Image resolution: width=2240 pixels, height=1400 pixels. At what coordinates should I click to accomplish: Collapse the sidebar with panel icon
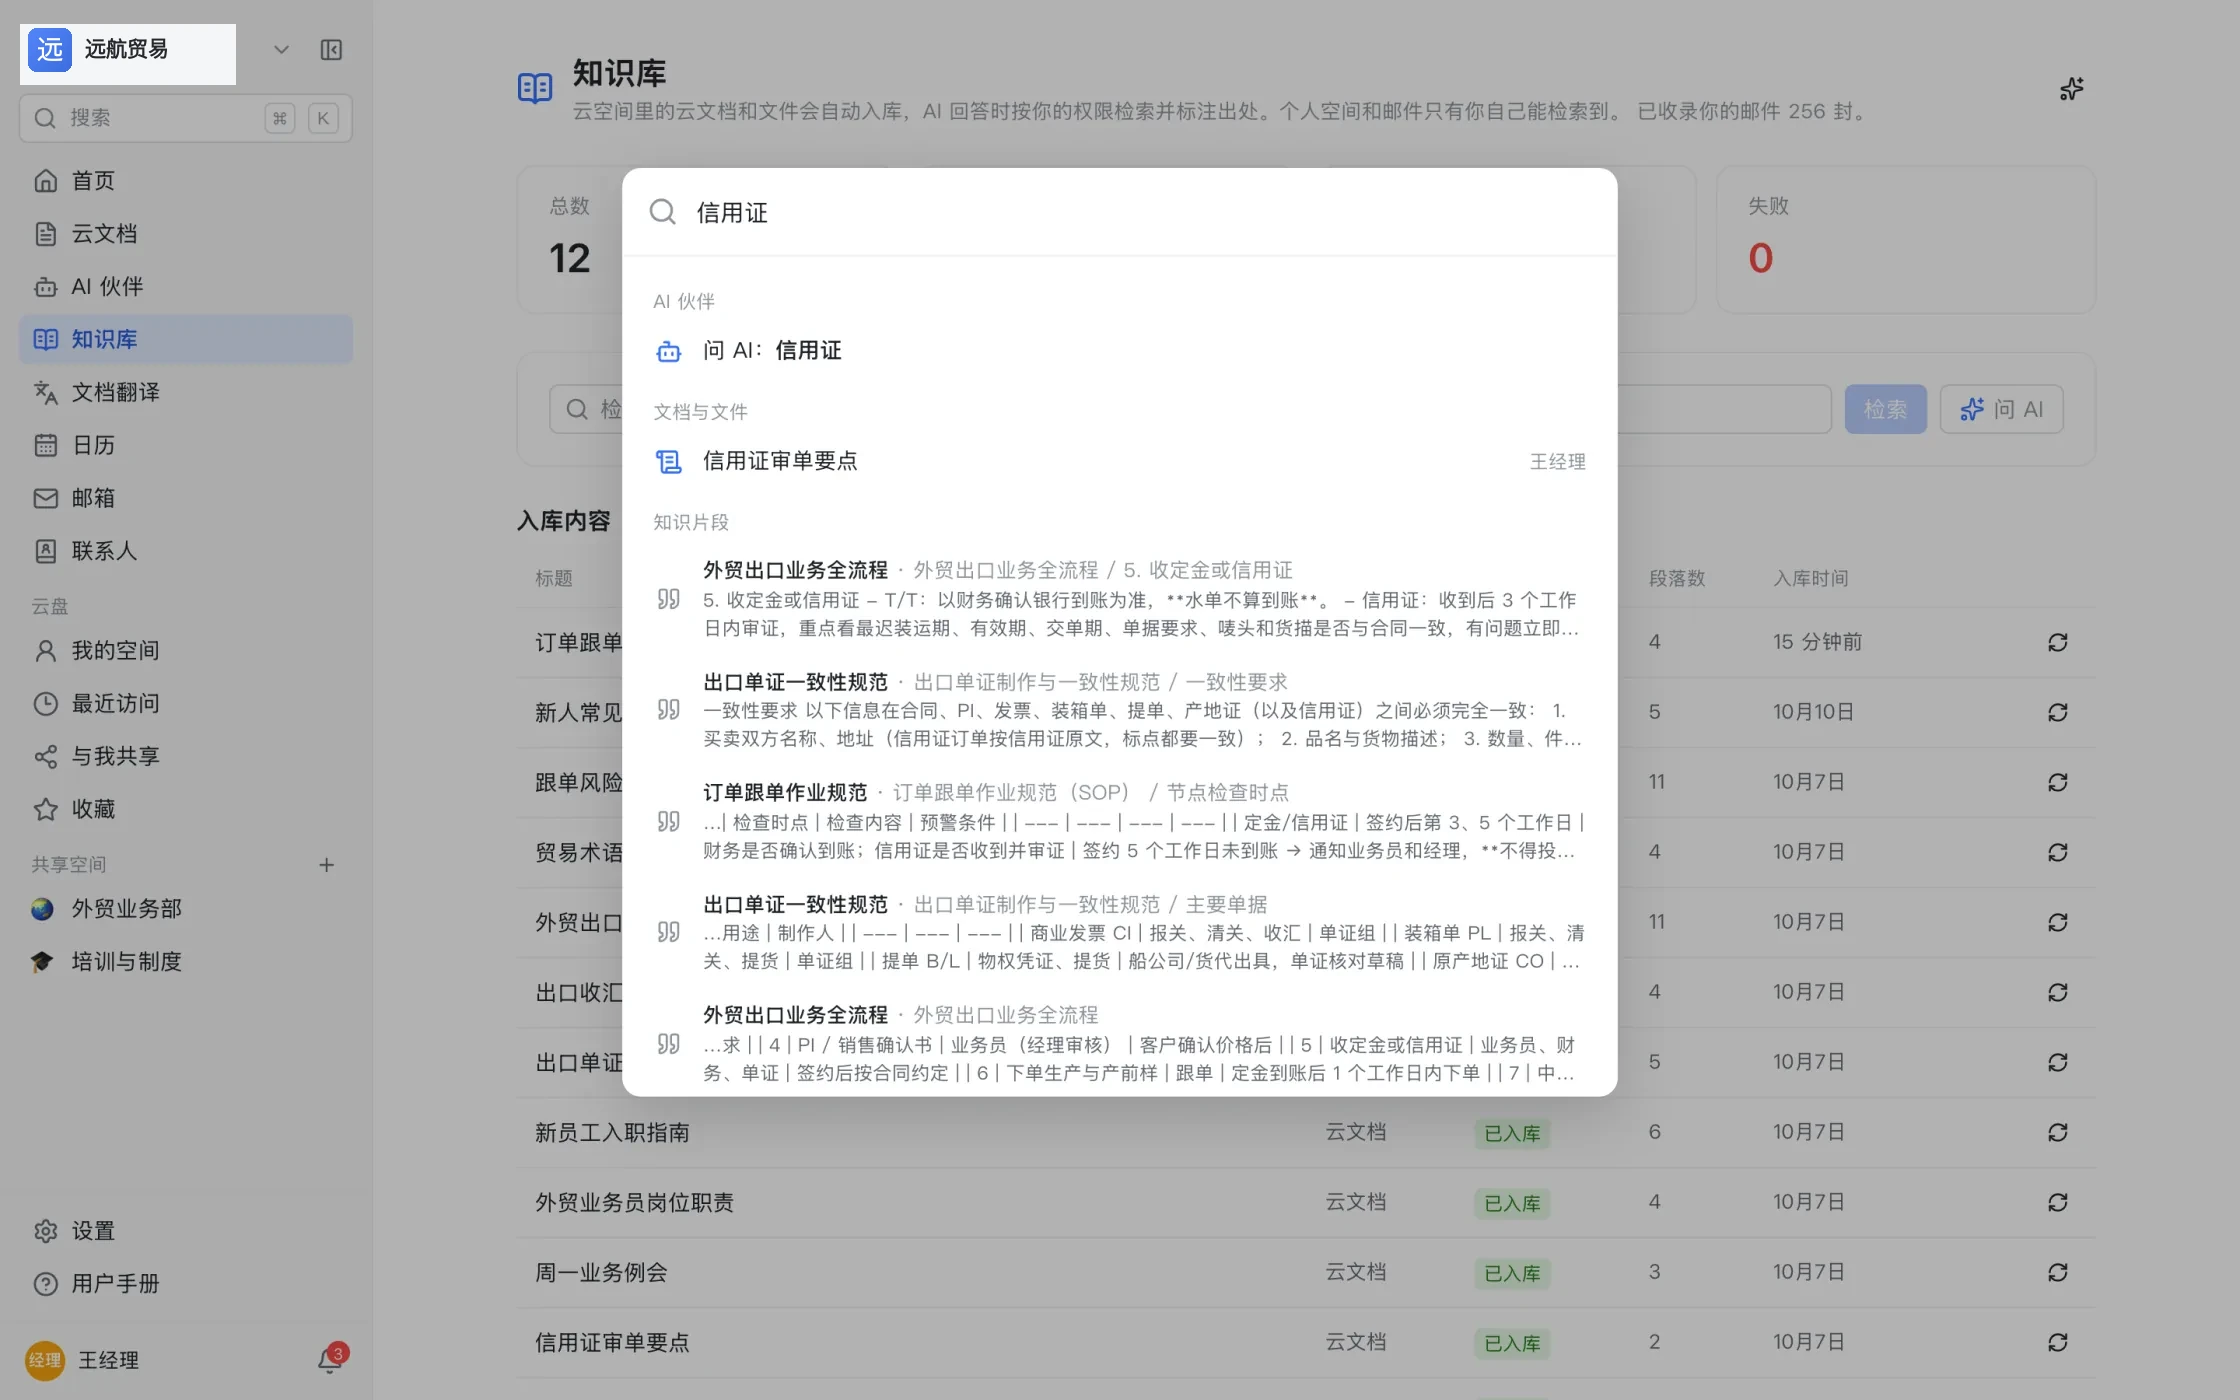click(331, 50)
